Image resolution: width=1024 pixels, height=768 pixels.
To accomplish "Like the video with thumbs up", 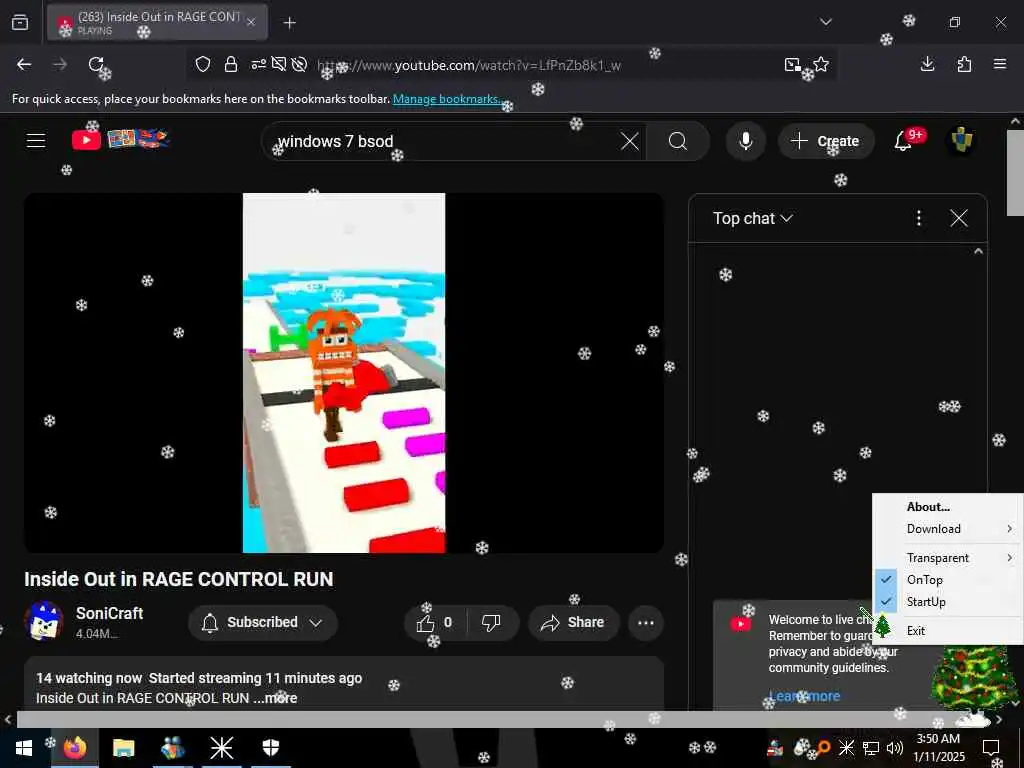I will pos(435,622).
